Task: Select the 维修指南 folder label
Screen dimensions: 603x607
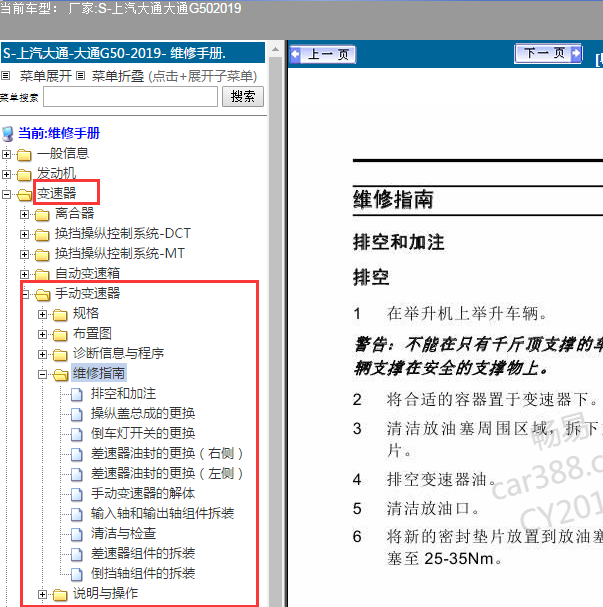Action: pos(99,374)
